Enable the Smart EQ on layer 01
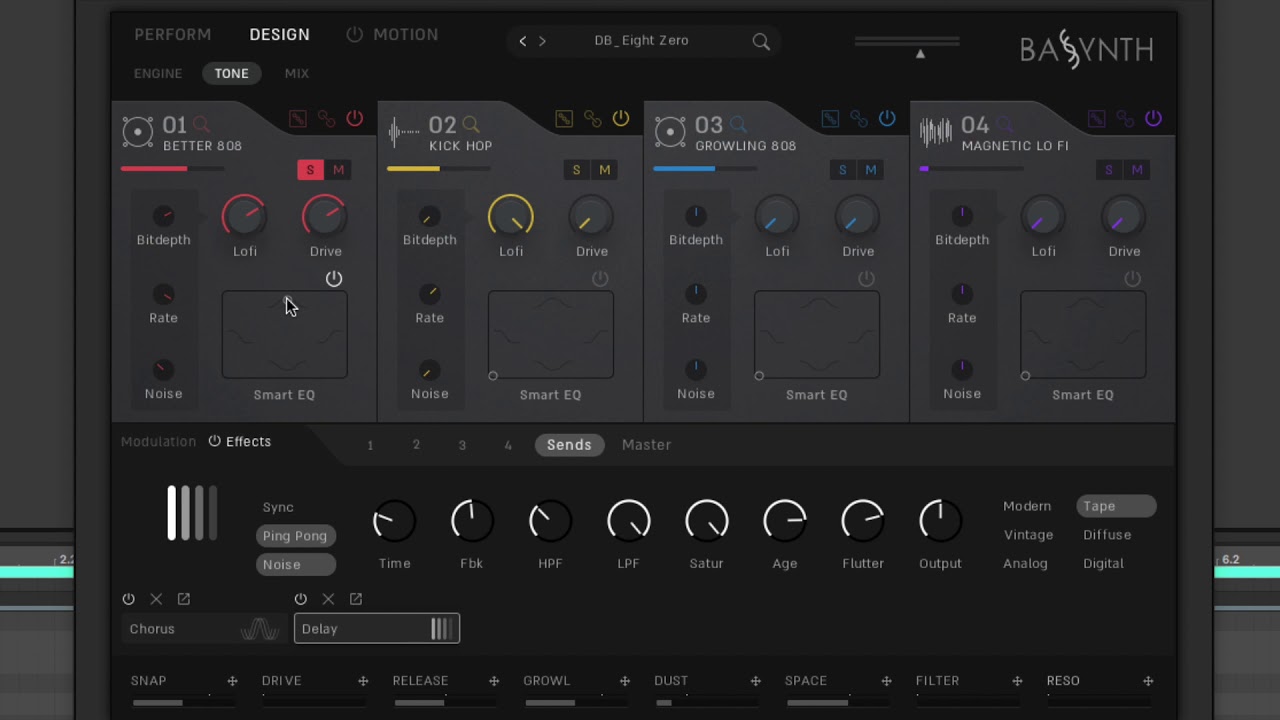This screenshot has width=1280, height=720. click(334, 279)
